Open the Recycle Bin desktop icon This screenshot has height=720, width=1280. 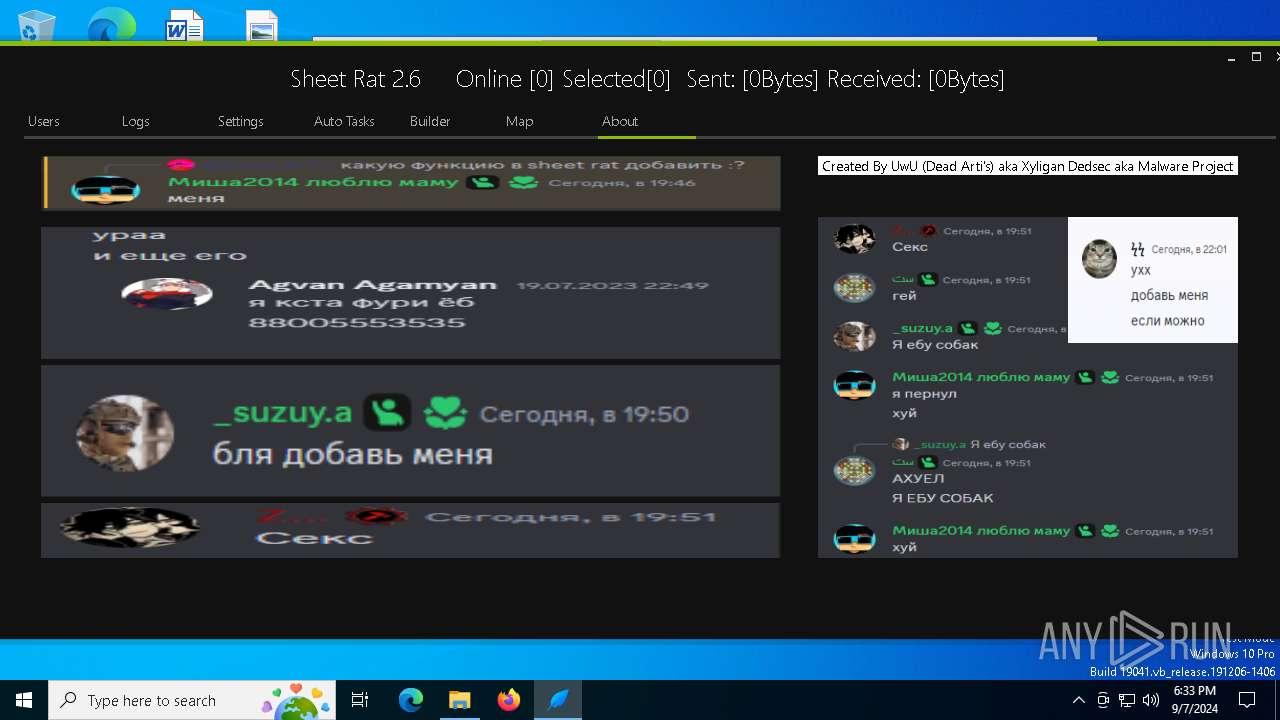[36, 25]
